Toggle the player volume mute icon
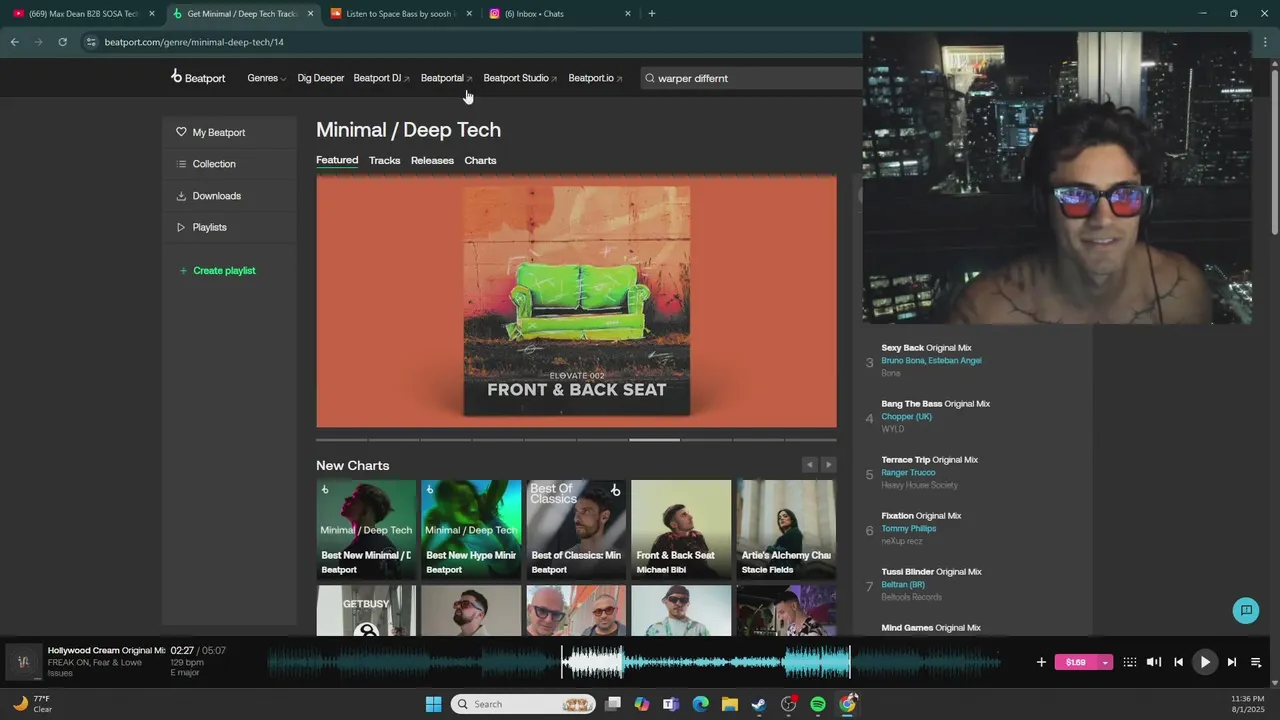The height and width of the screenshot is (720, 1280). click(1153, 662)
